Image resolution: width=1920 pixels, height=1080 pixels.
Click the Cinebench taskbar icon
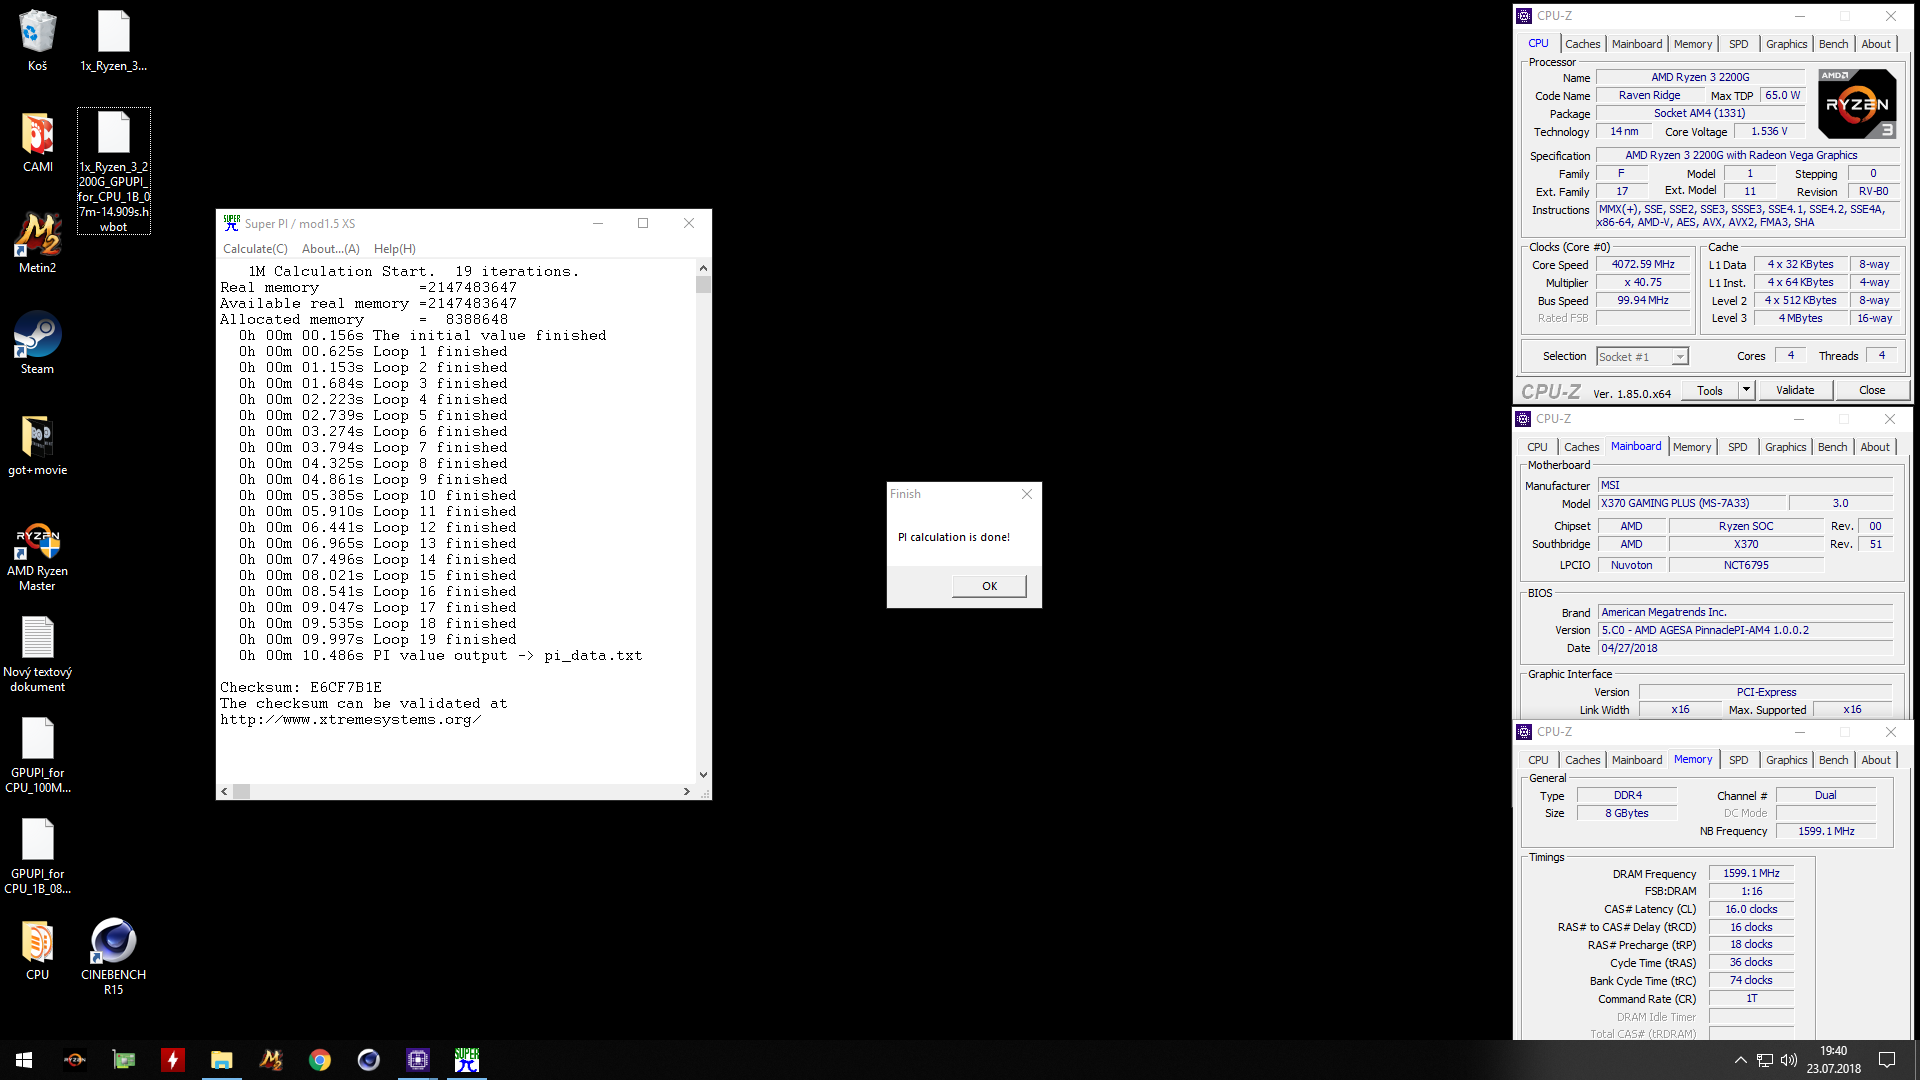click(369, 1060)
